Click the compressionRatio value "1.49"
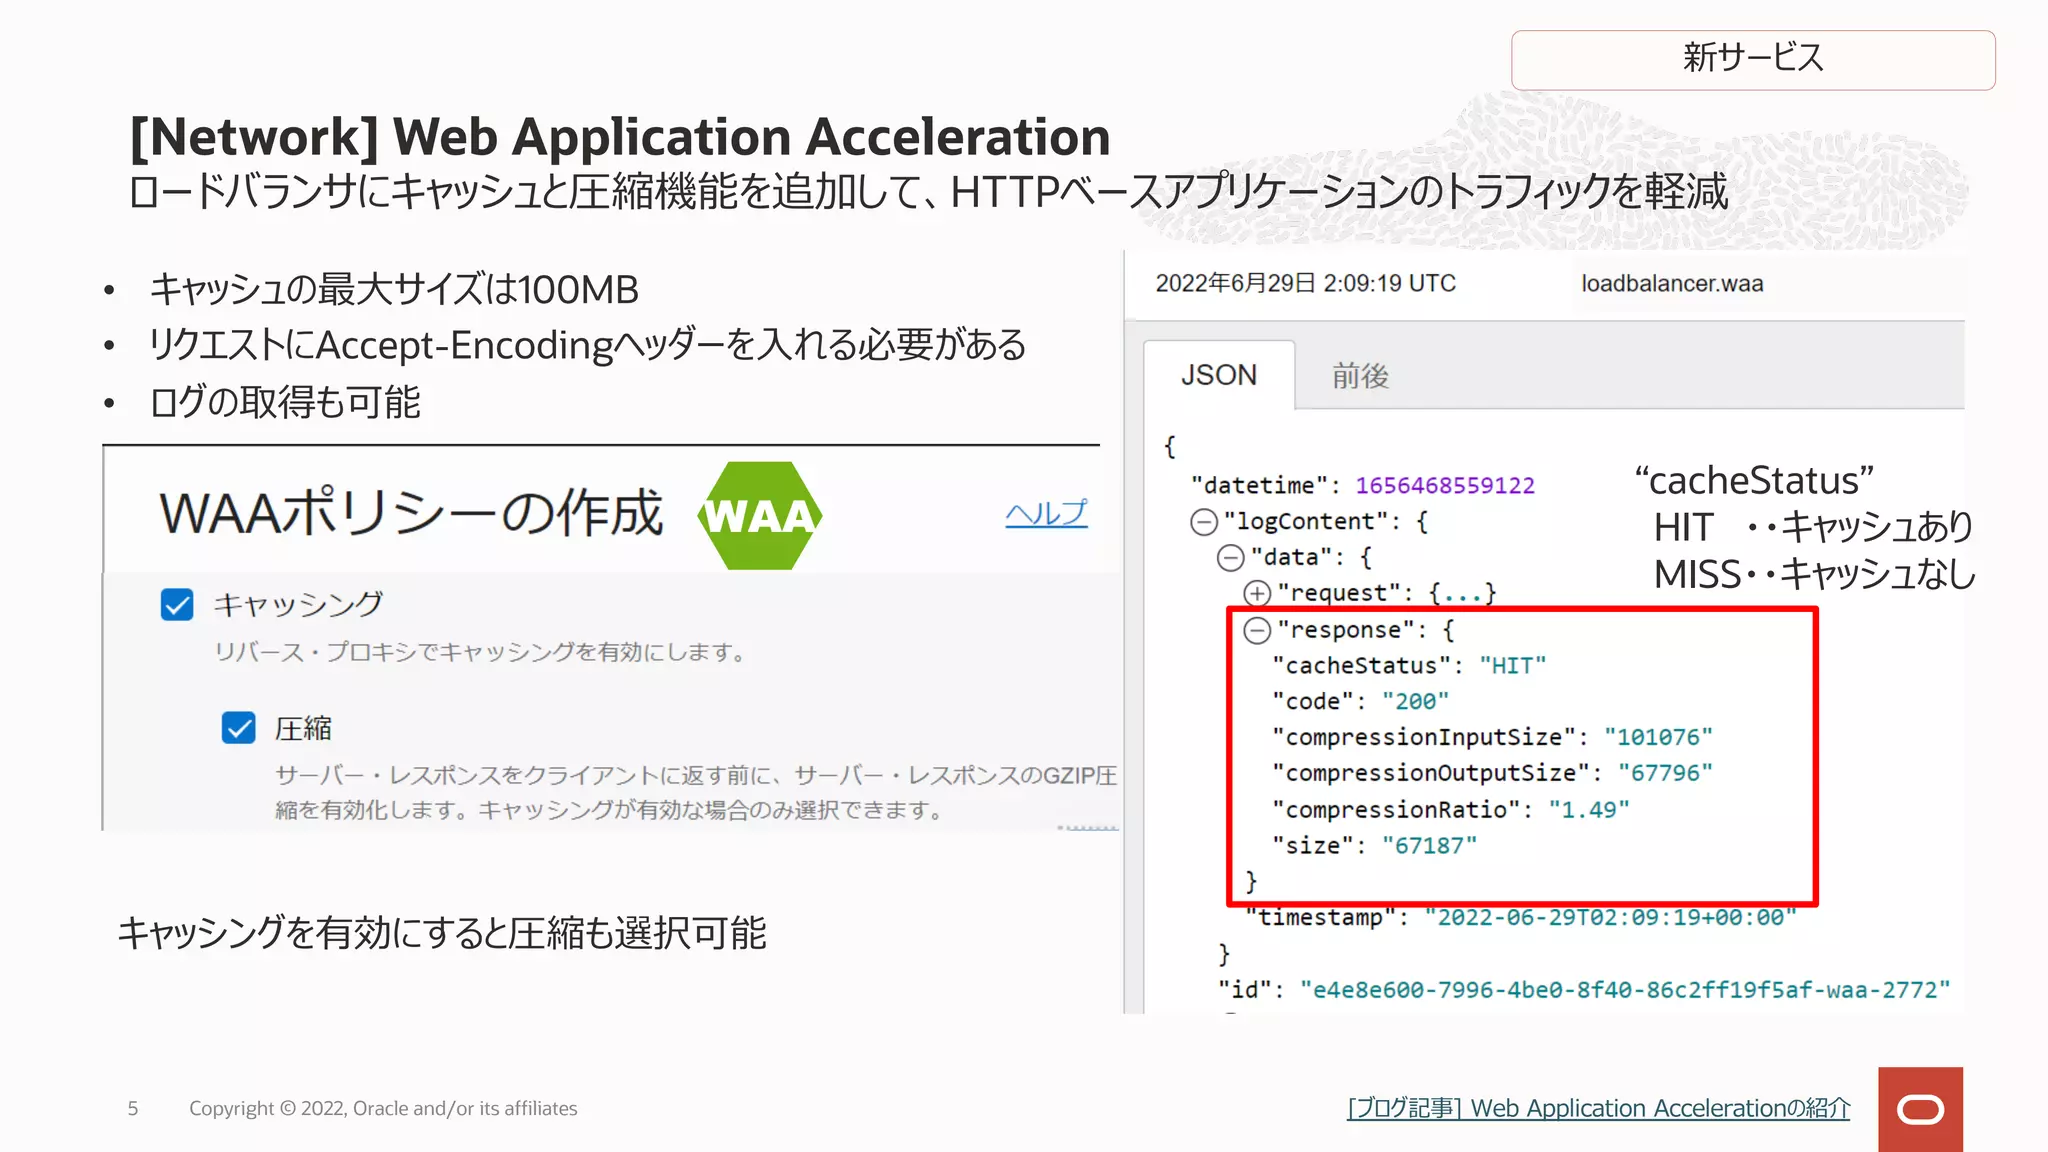This screenshot has width=2048, height=1152. pos(1589,810)
